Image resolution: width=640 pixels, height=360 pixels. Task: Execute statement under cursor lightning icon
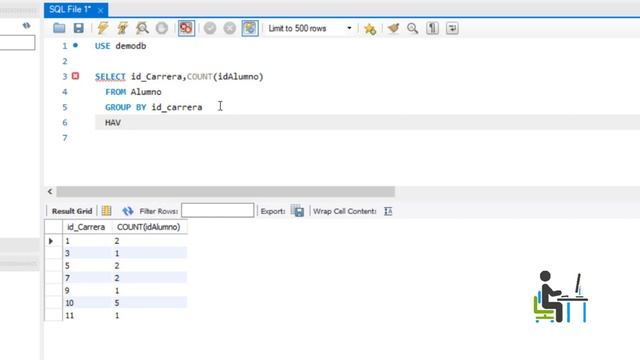click(x=122, y=28)
